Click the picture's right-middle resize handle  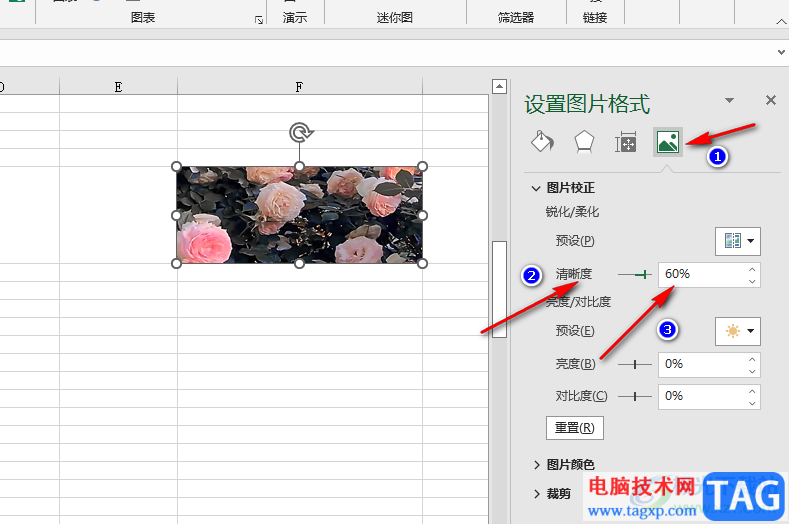pos(423,215)
